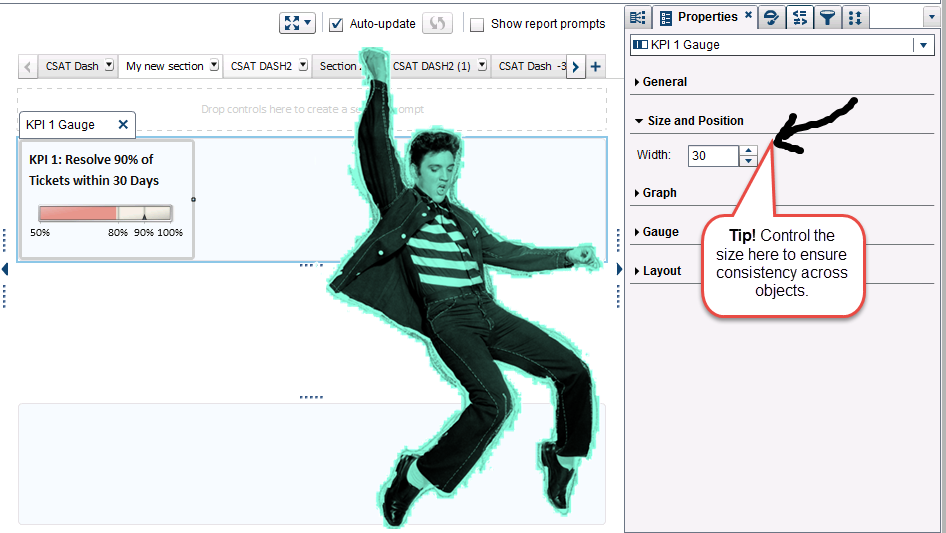Click the Width input field

pyautogui.click(x=713, y=156)
